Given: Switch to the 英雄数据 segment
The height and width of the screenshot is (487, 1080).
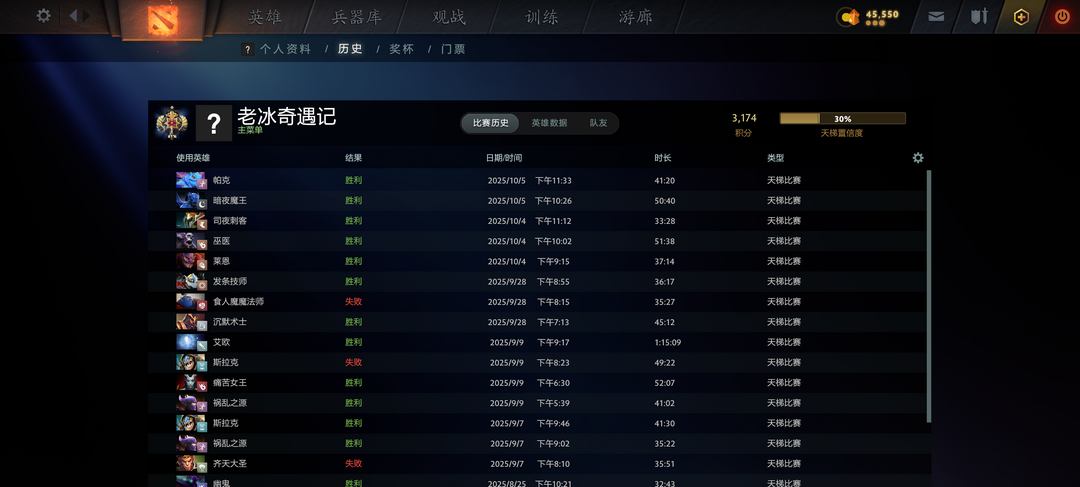Looking at the screenshot, I should tap(549, 123).
